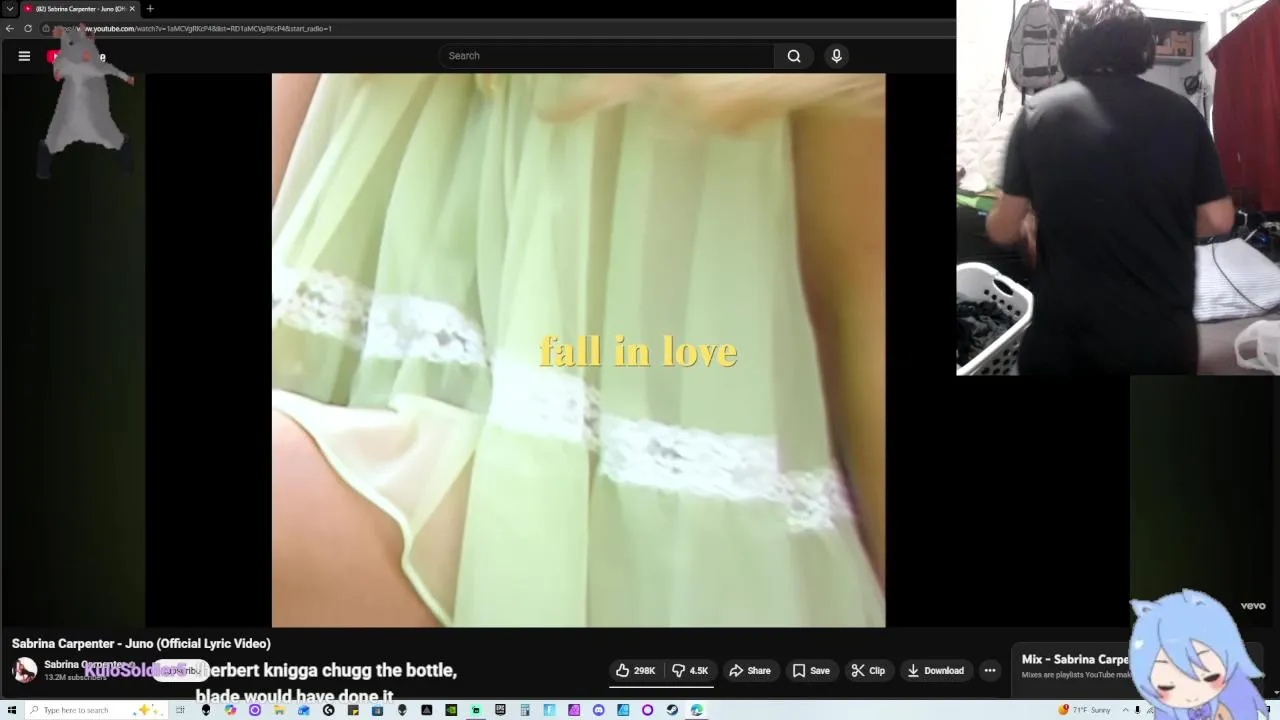The height and width of the screenshot is (720, 1280).
Task: Like the video showing 298K
Action: [x=635, y=671]
